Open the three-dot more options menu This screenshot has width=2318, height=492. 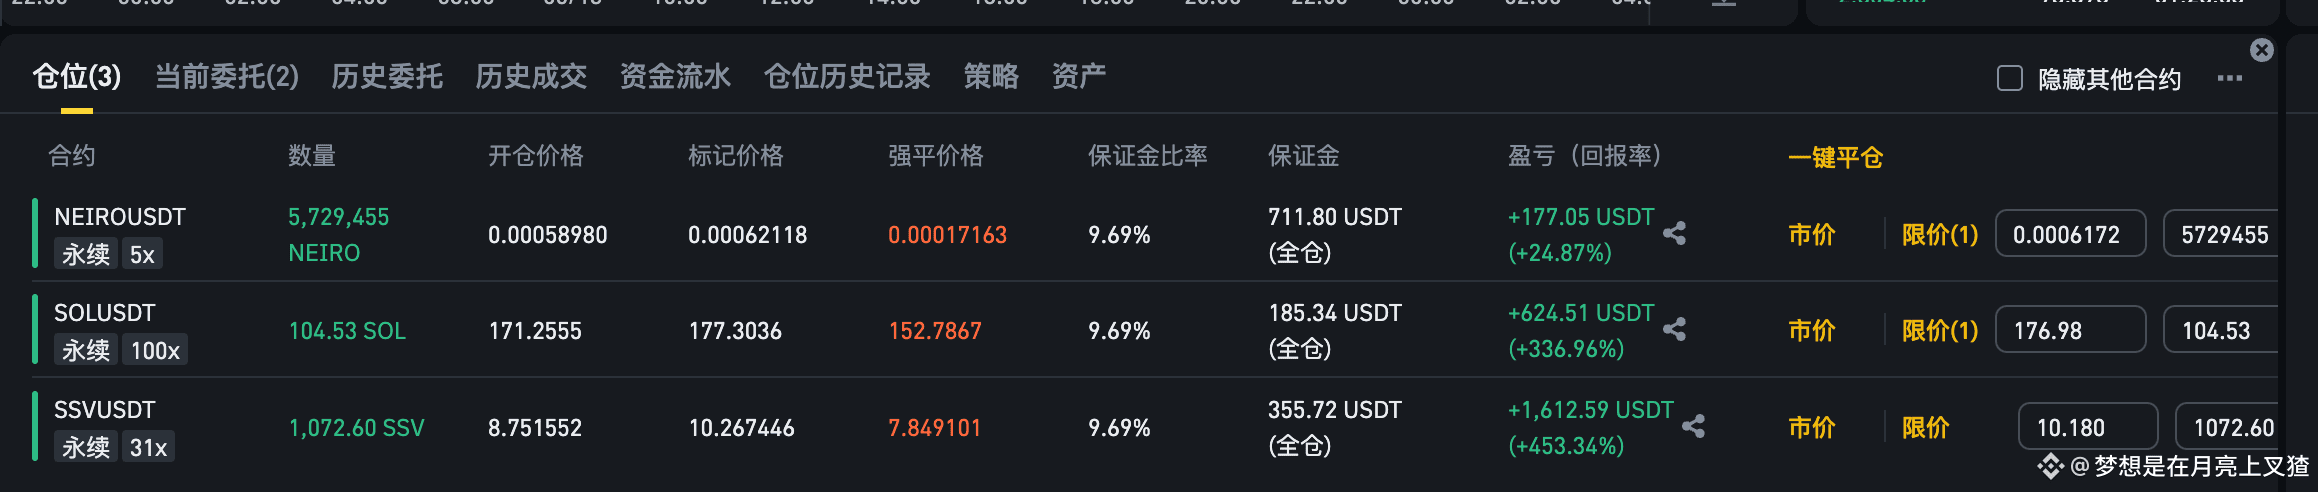point(2229,78)
